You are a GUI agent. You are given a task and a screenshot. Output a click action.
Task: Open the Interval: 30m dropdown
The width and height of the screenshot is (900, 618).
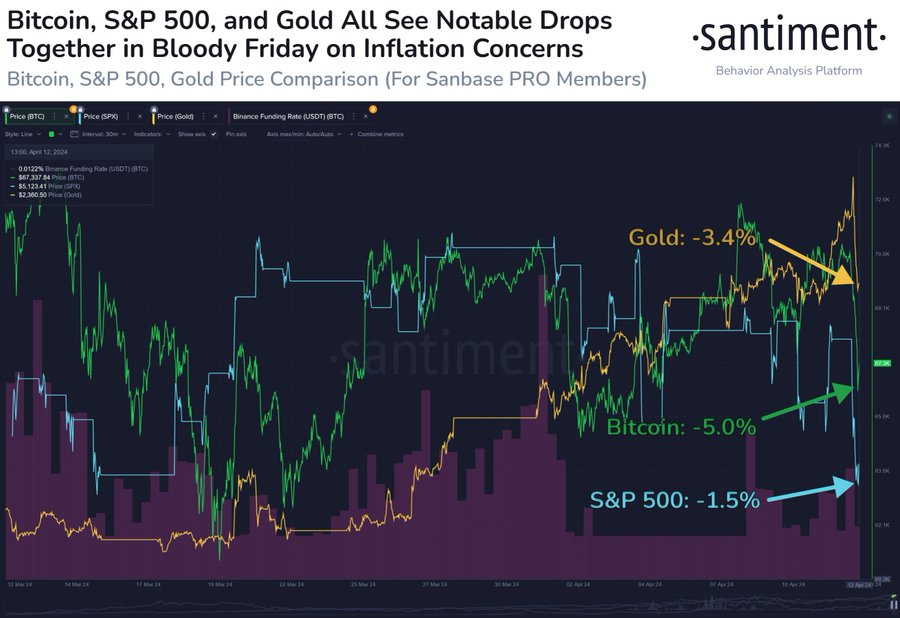(104, 134)
